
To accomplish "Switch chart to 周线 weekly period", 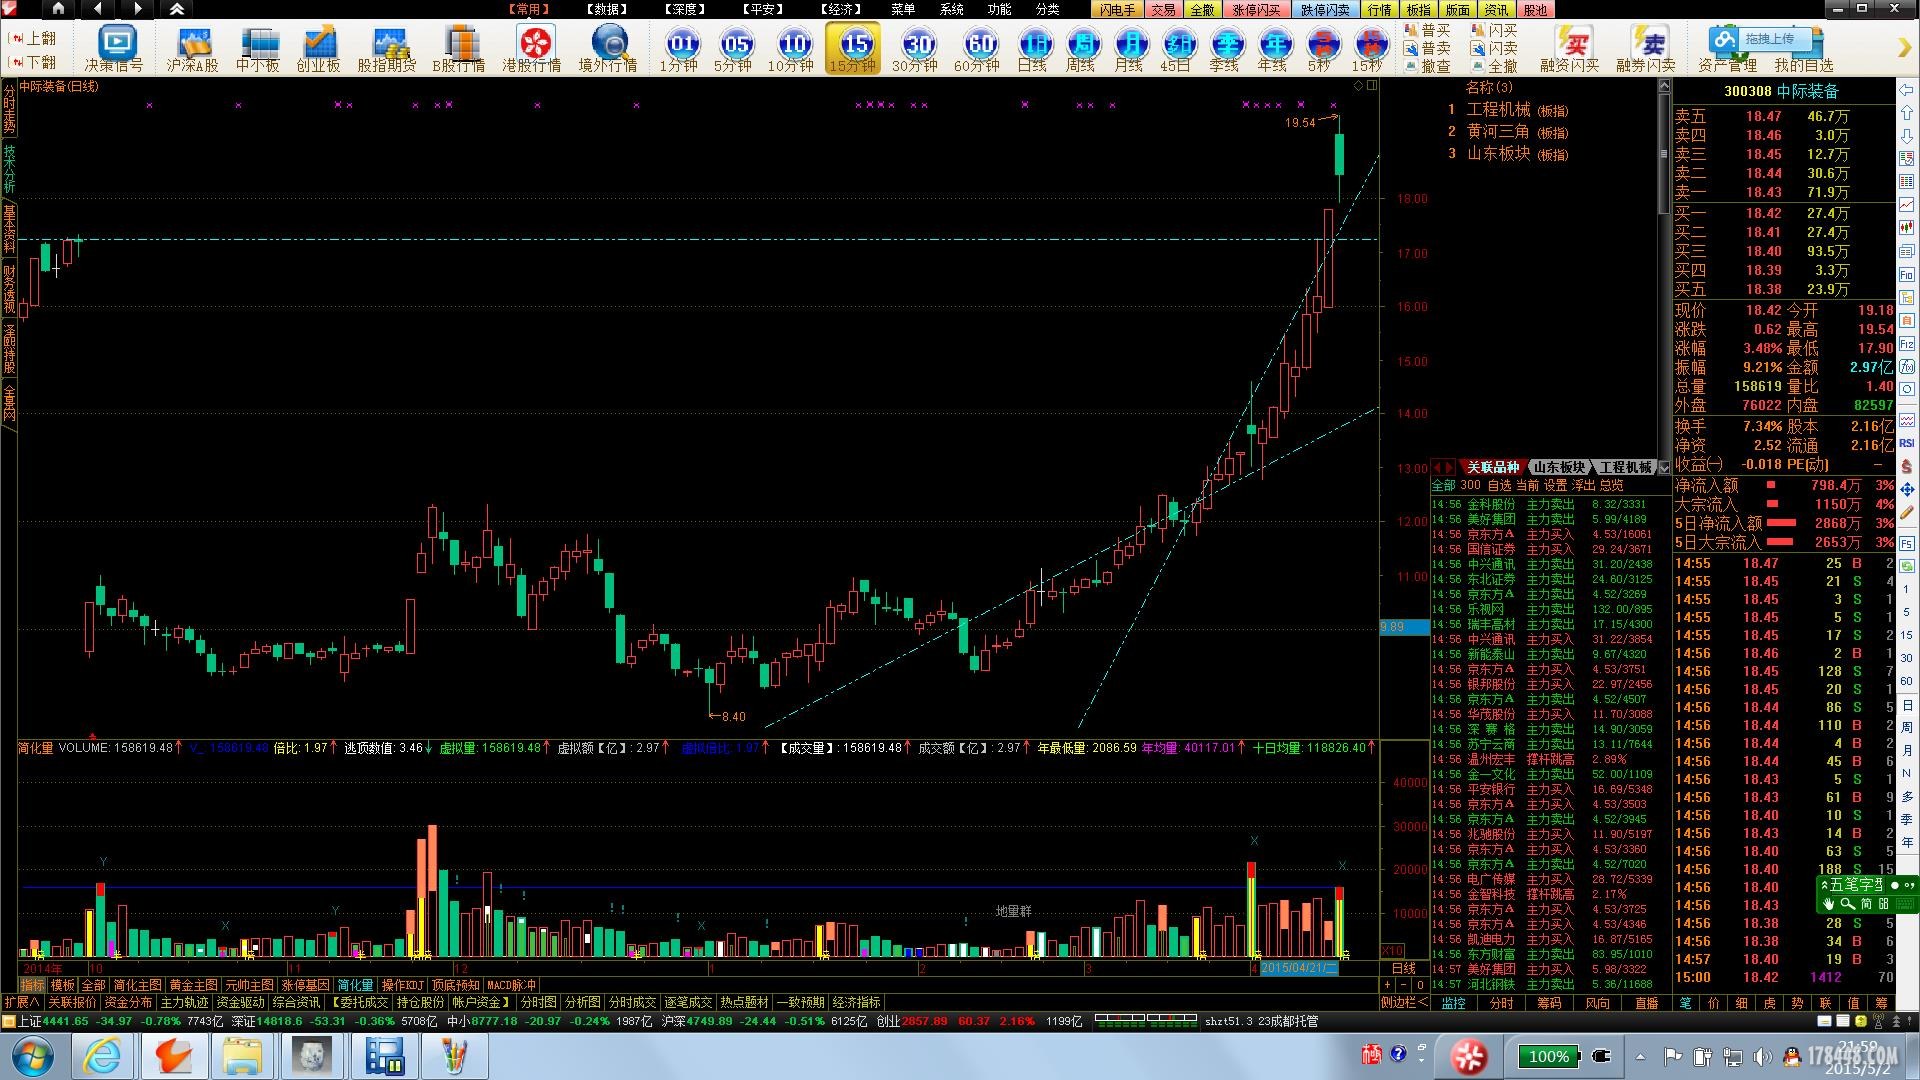I will [1082, 48].
